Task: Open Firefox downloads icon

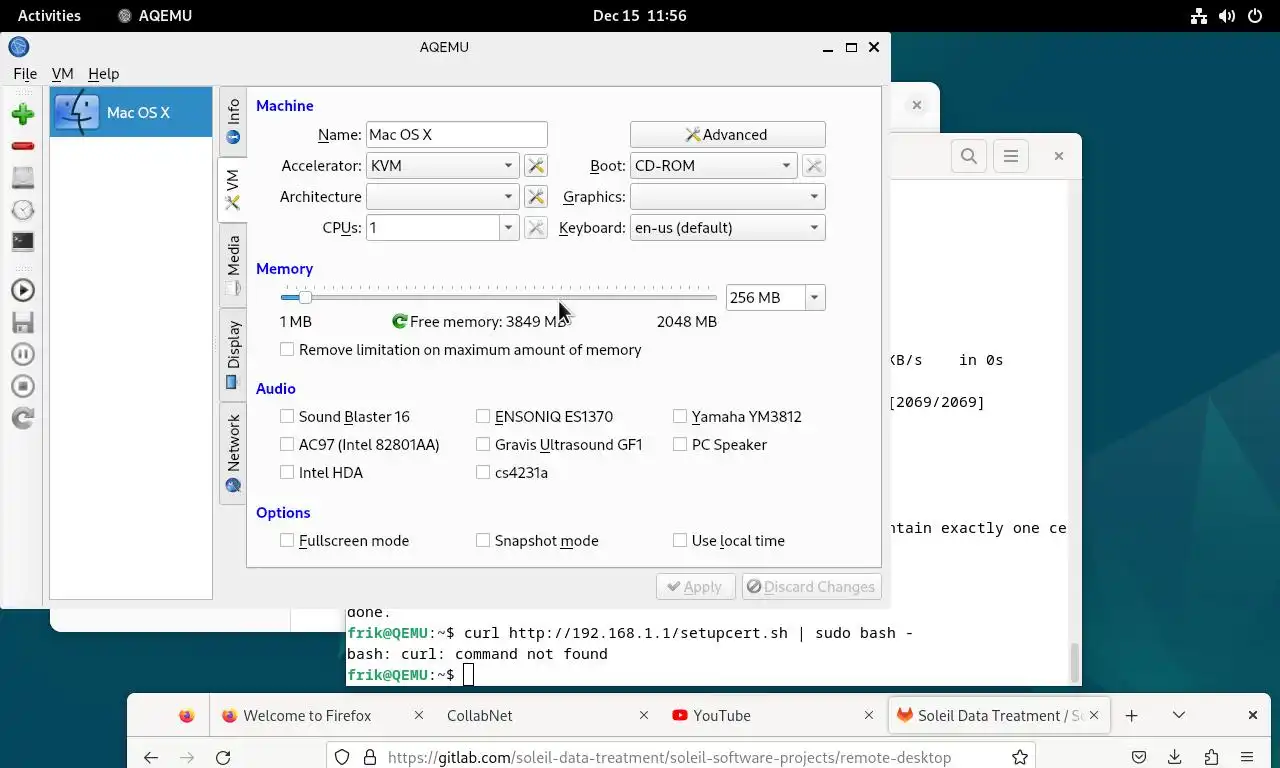Action: point(1175,757)
